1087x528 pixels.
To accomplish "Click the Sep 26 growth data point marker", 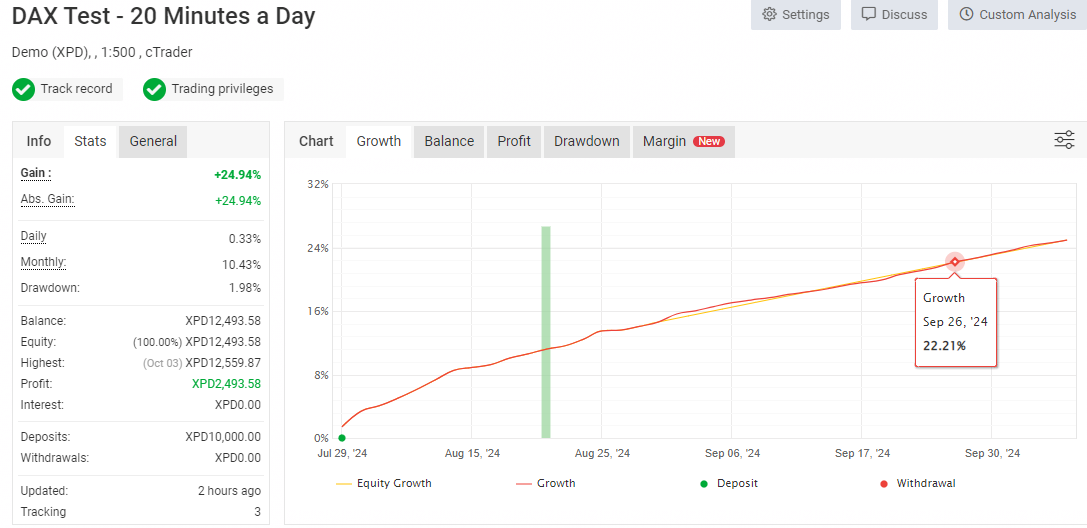I will tap(955, 262).
